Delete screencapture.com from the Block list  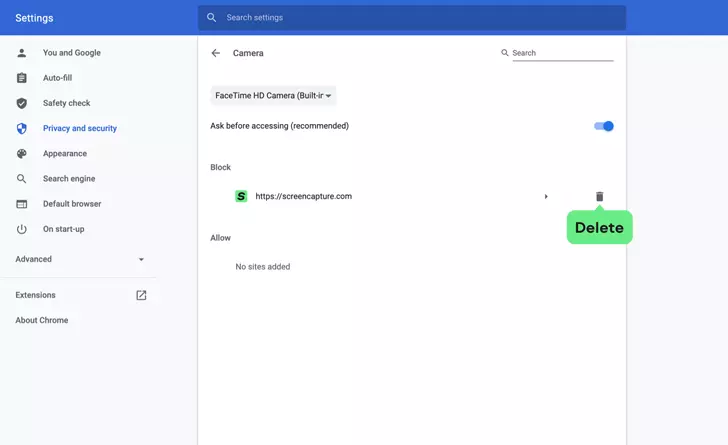[599, 196]
